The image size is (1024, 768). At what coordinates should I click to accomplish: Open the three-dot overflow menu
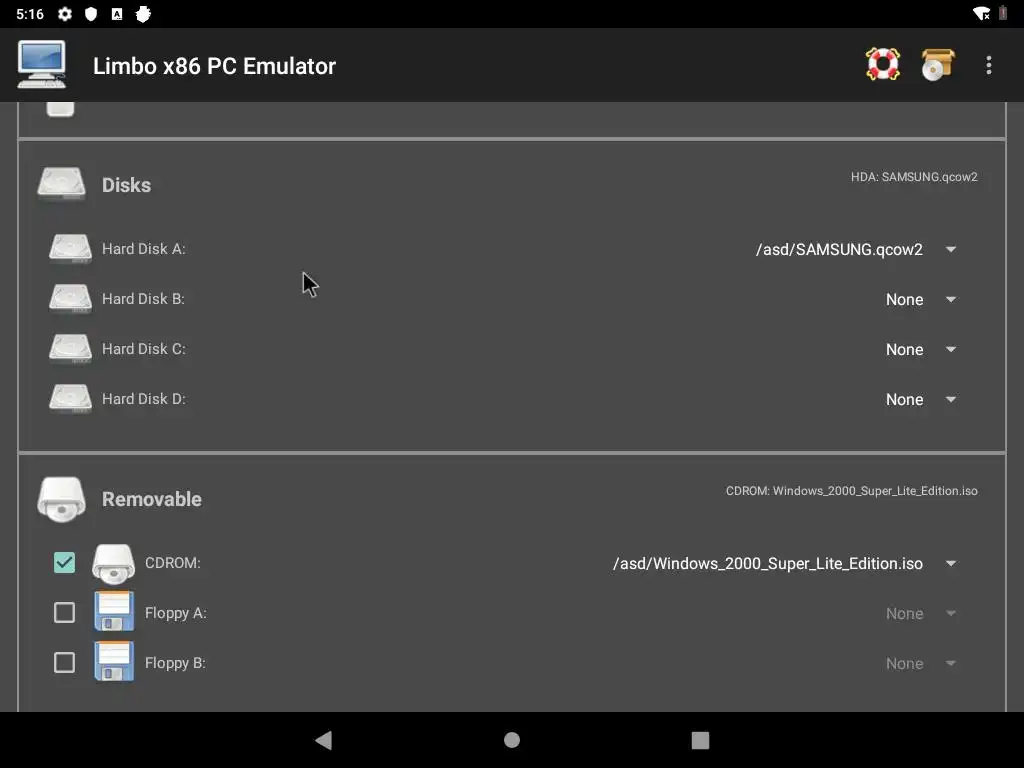coord(988,65)
